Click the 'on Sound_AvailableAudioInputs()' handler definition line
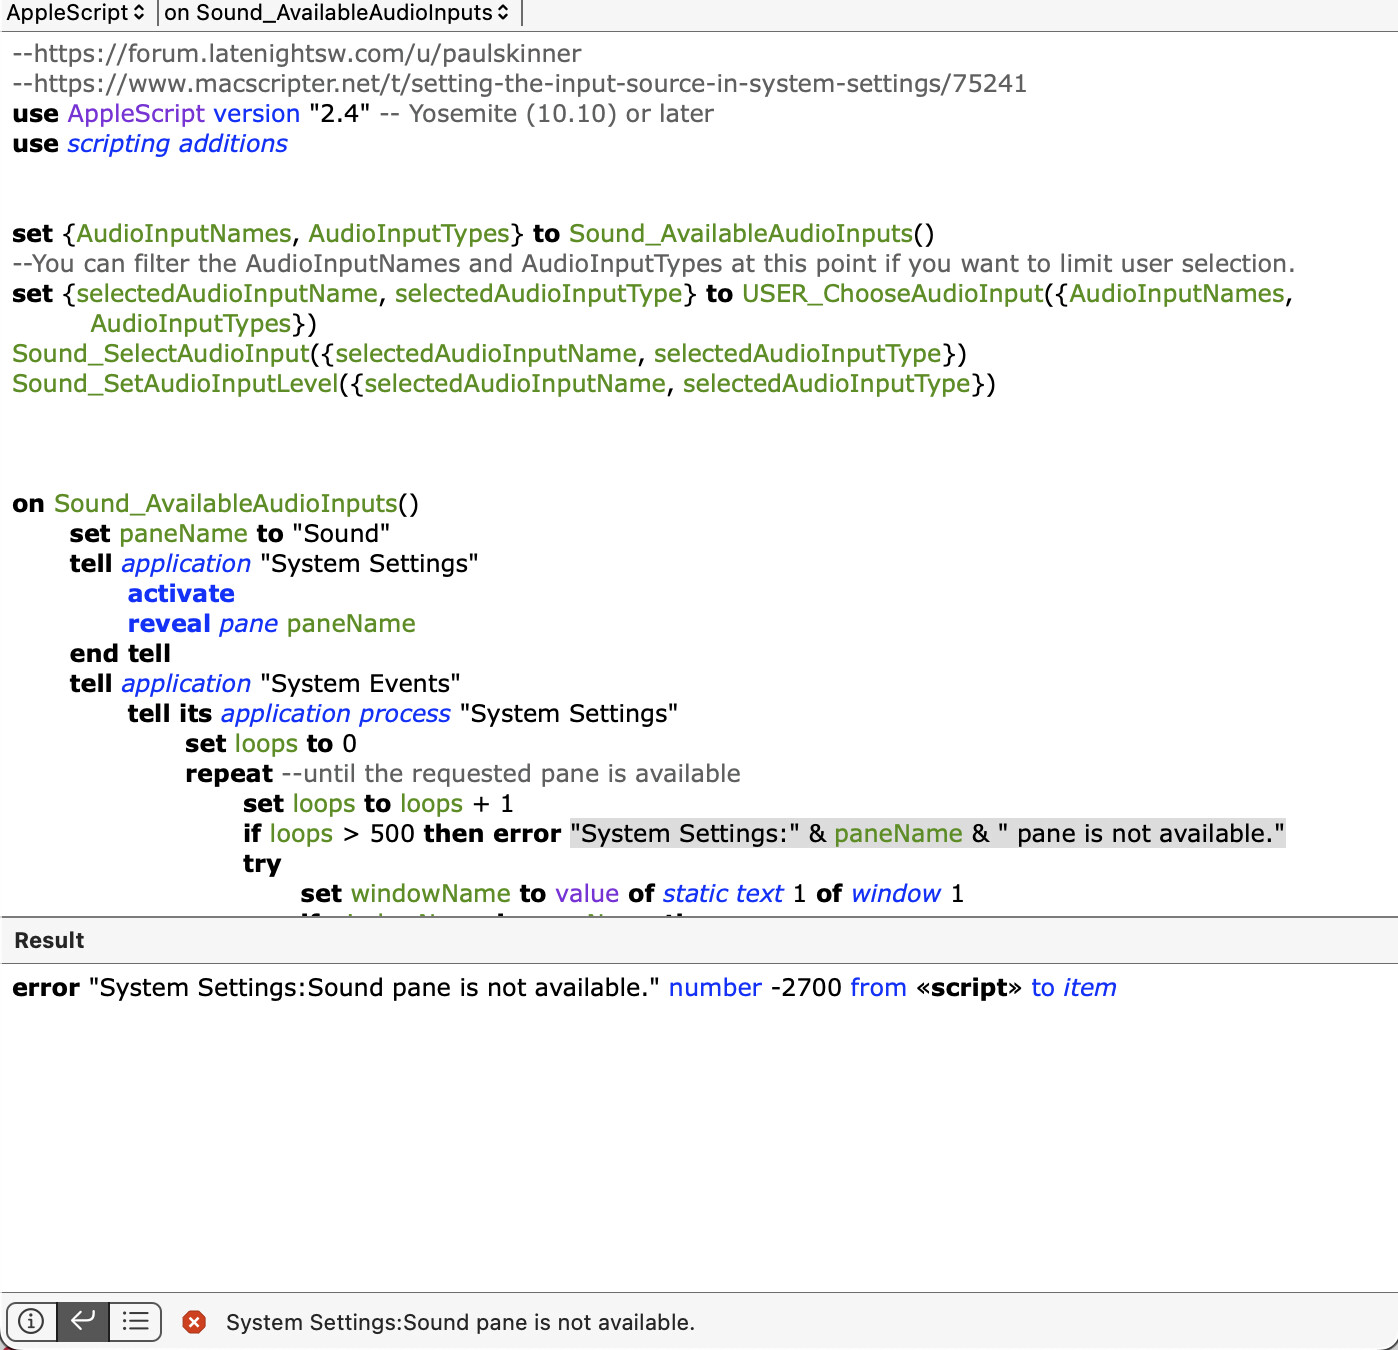 [x=215, y=504]
